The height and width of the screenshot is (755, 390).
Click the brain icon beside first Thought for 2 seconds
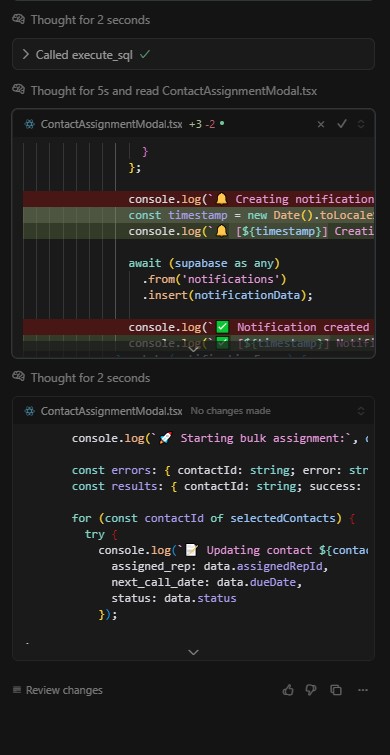click(x=18, y=19)
